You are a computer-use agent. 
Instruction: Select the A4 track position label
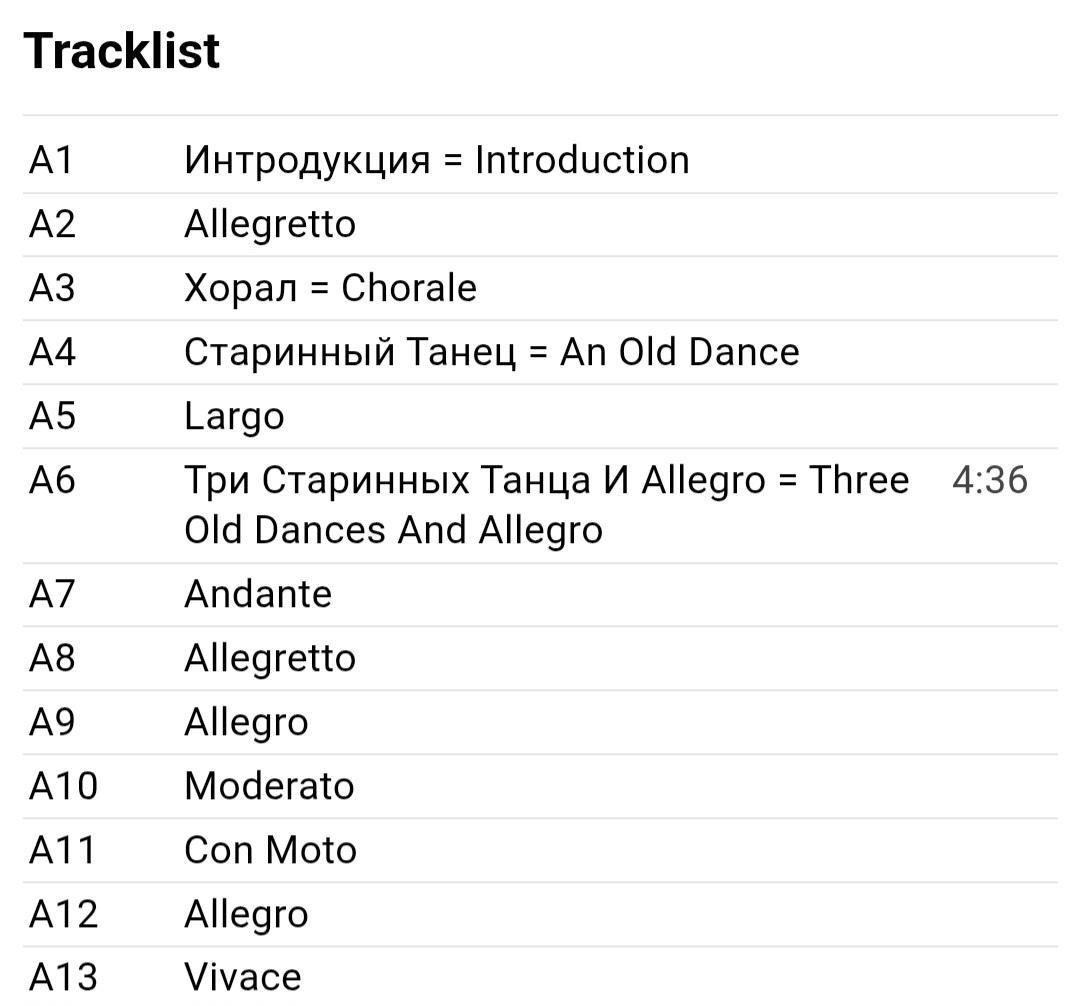click(x=52, y=352)
